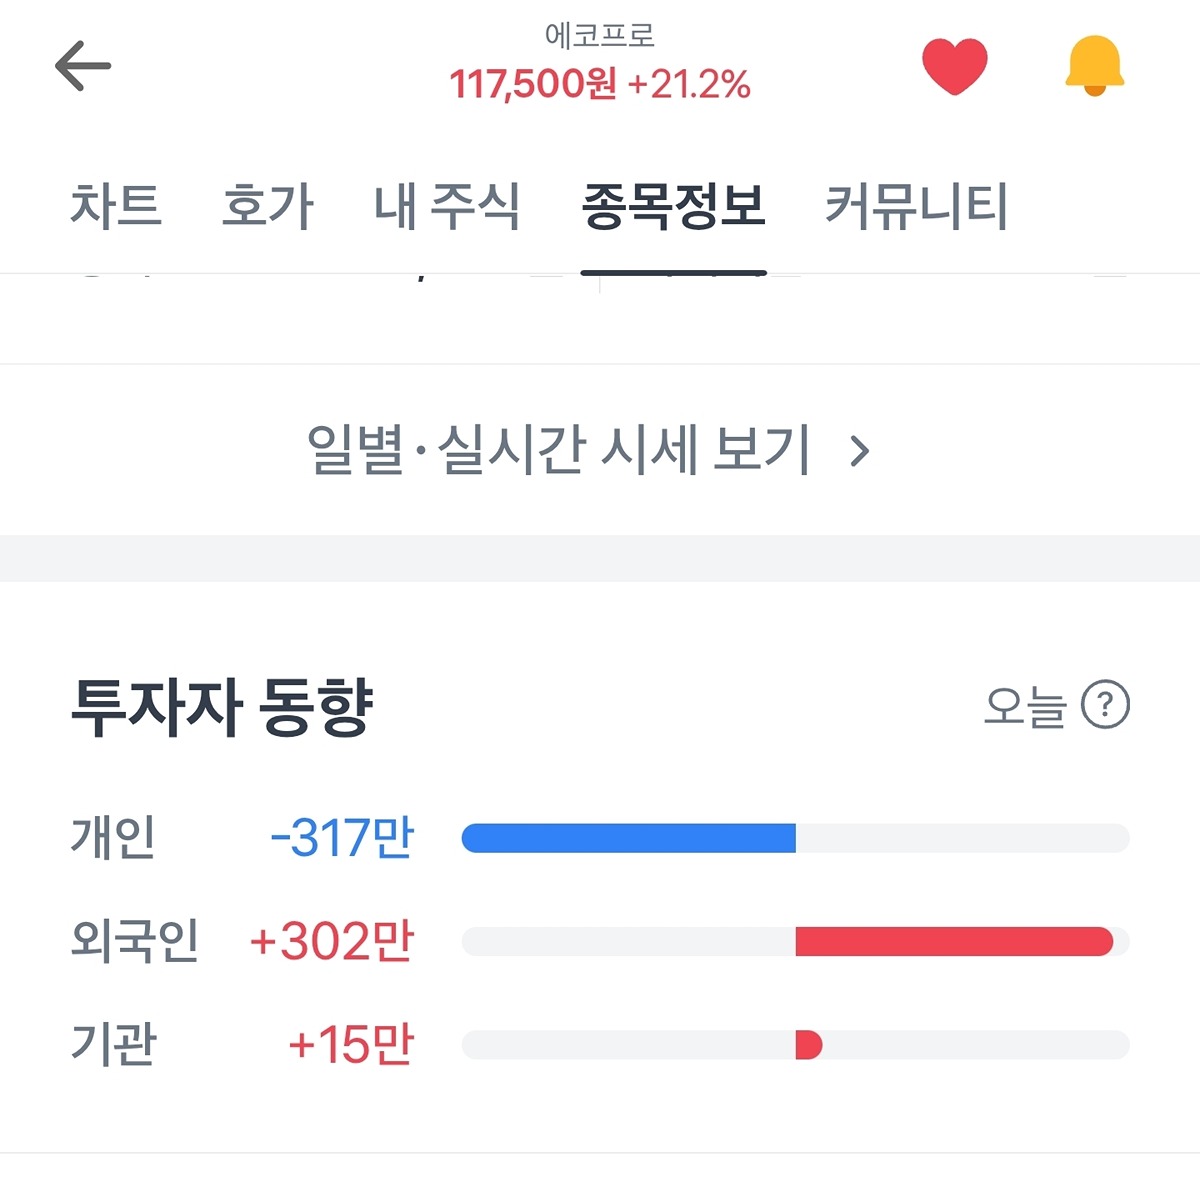Click the small red 기관 bar
Screen dimensions: 1200x1182
808,1045
